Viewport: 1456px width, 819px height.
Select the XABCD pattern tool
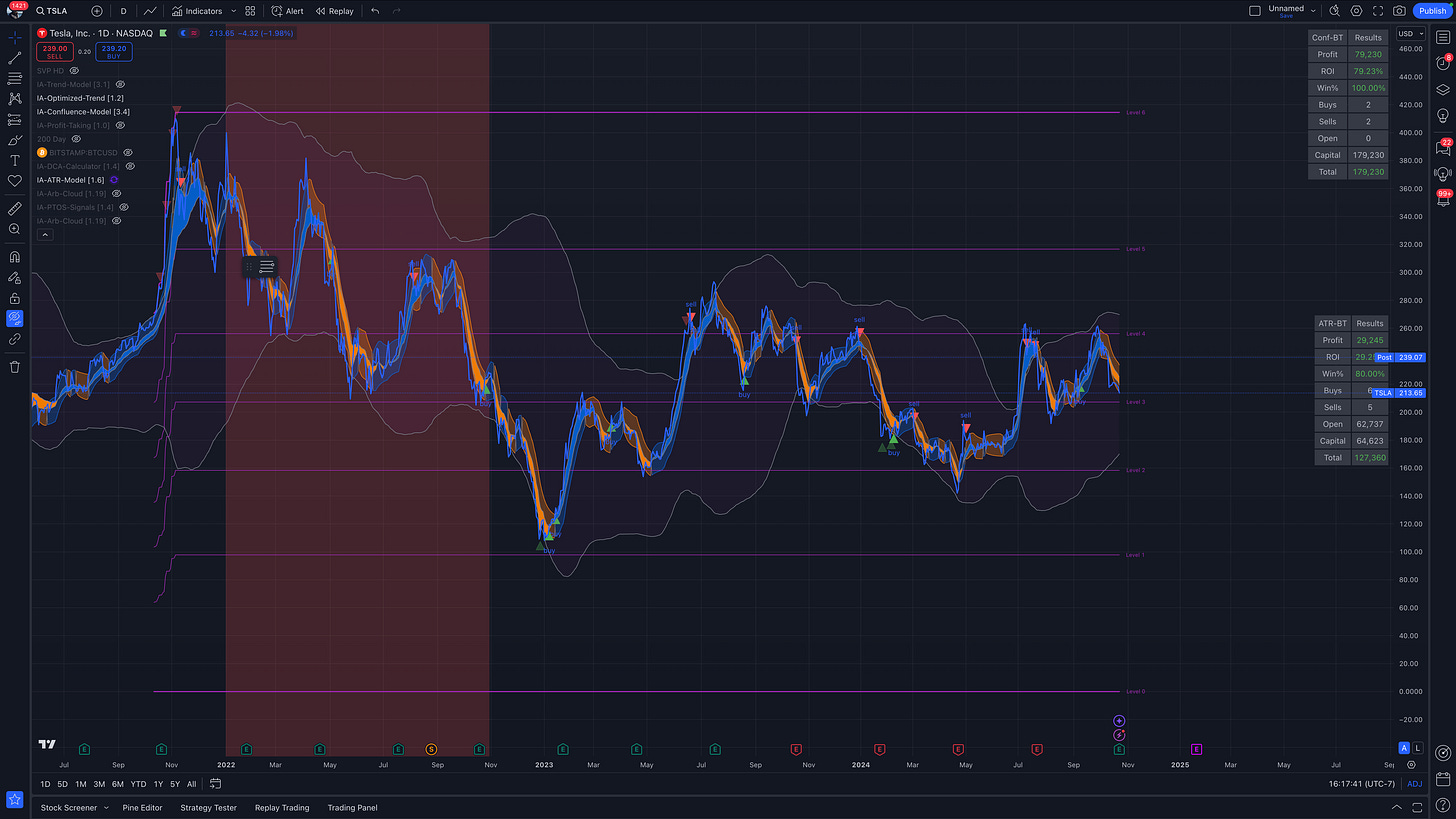[x=14, y=99]
